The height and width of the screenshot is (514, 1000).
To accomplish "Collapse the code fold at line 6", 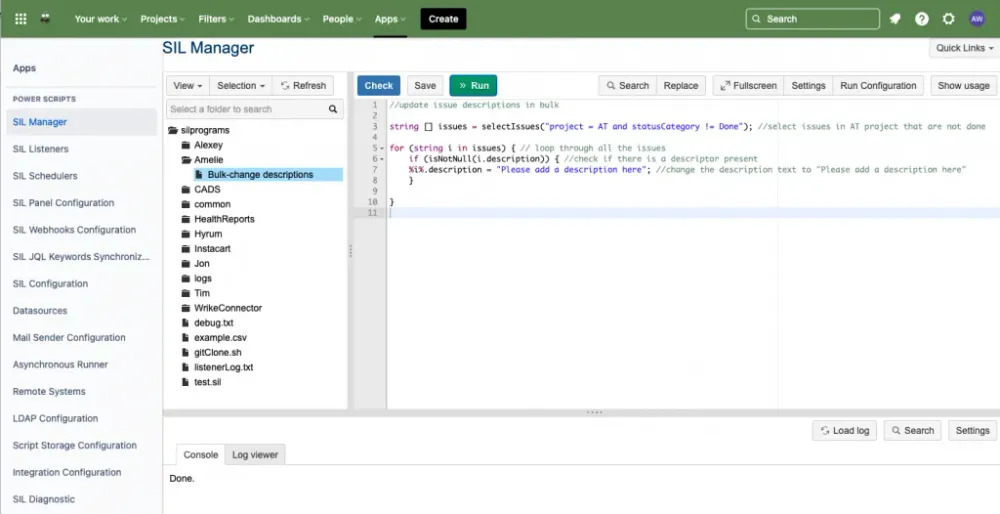I will point(382,159).
